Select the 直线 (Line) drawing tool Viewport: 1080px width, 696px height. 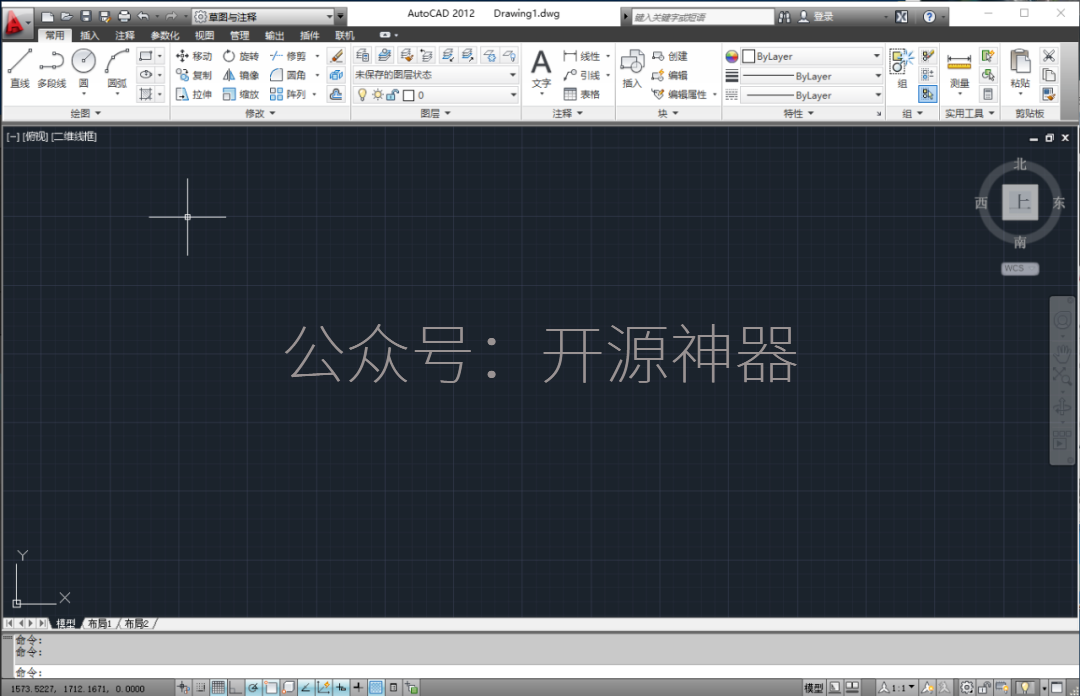click(x=19, y=68)
